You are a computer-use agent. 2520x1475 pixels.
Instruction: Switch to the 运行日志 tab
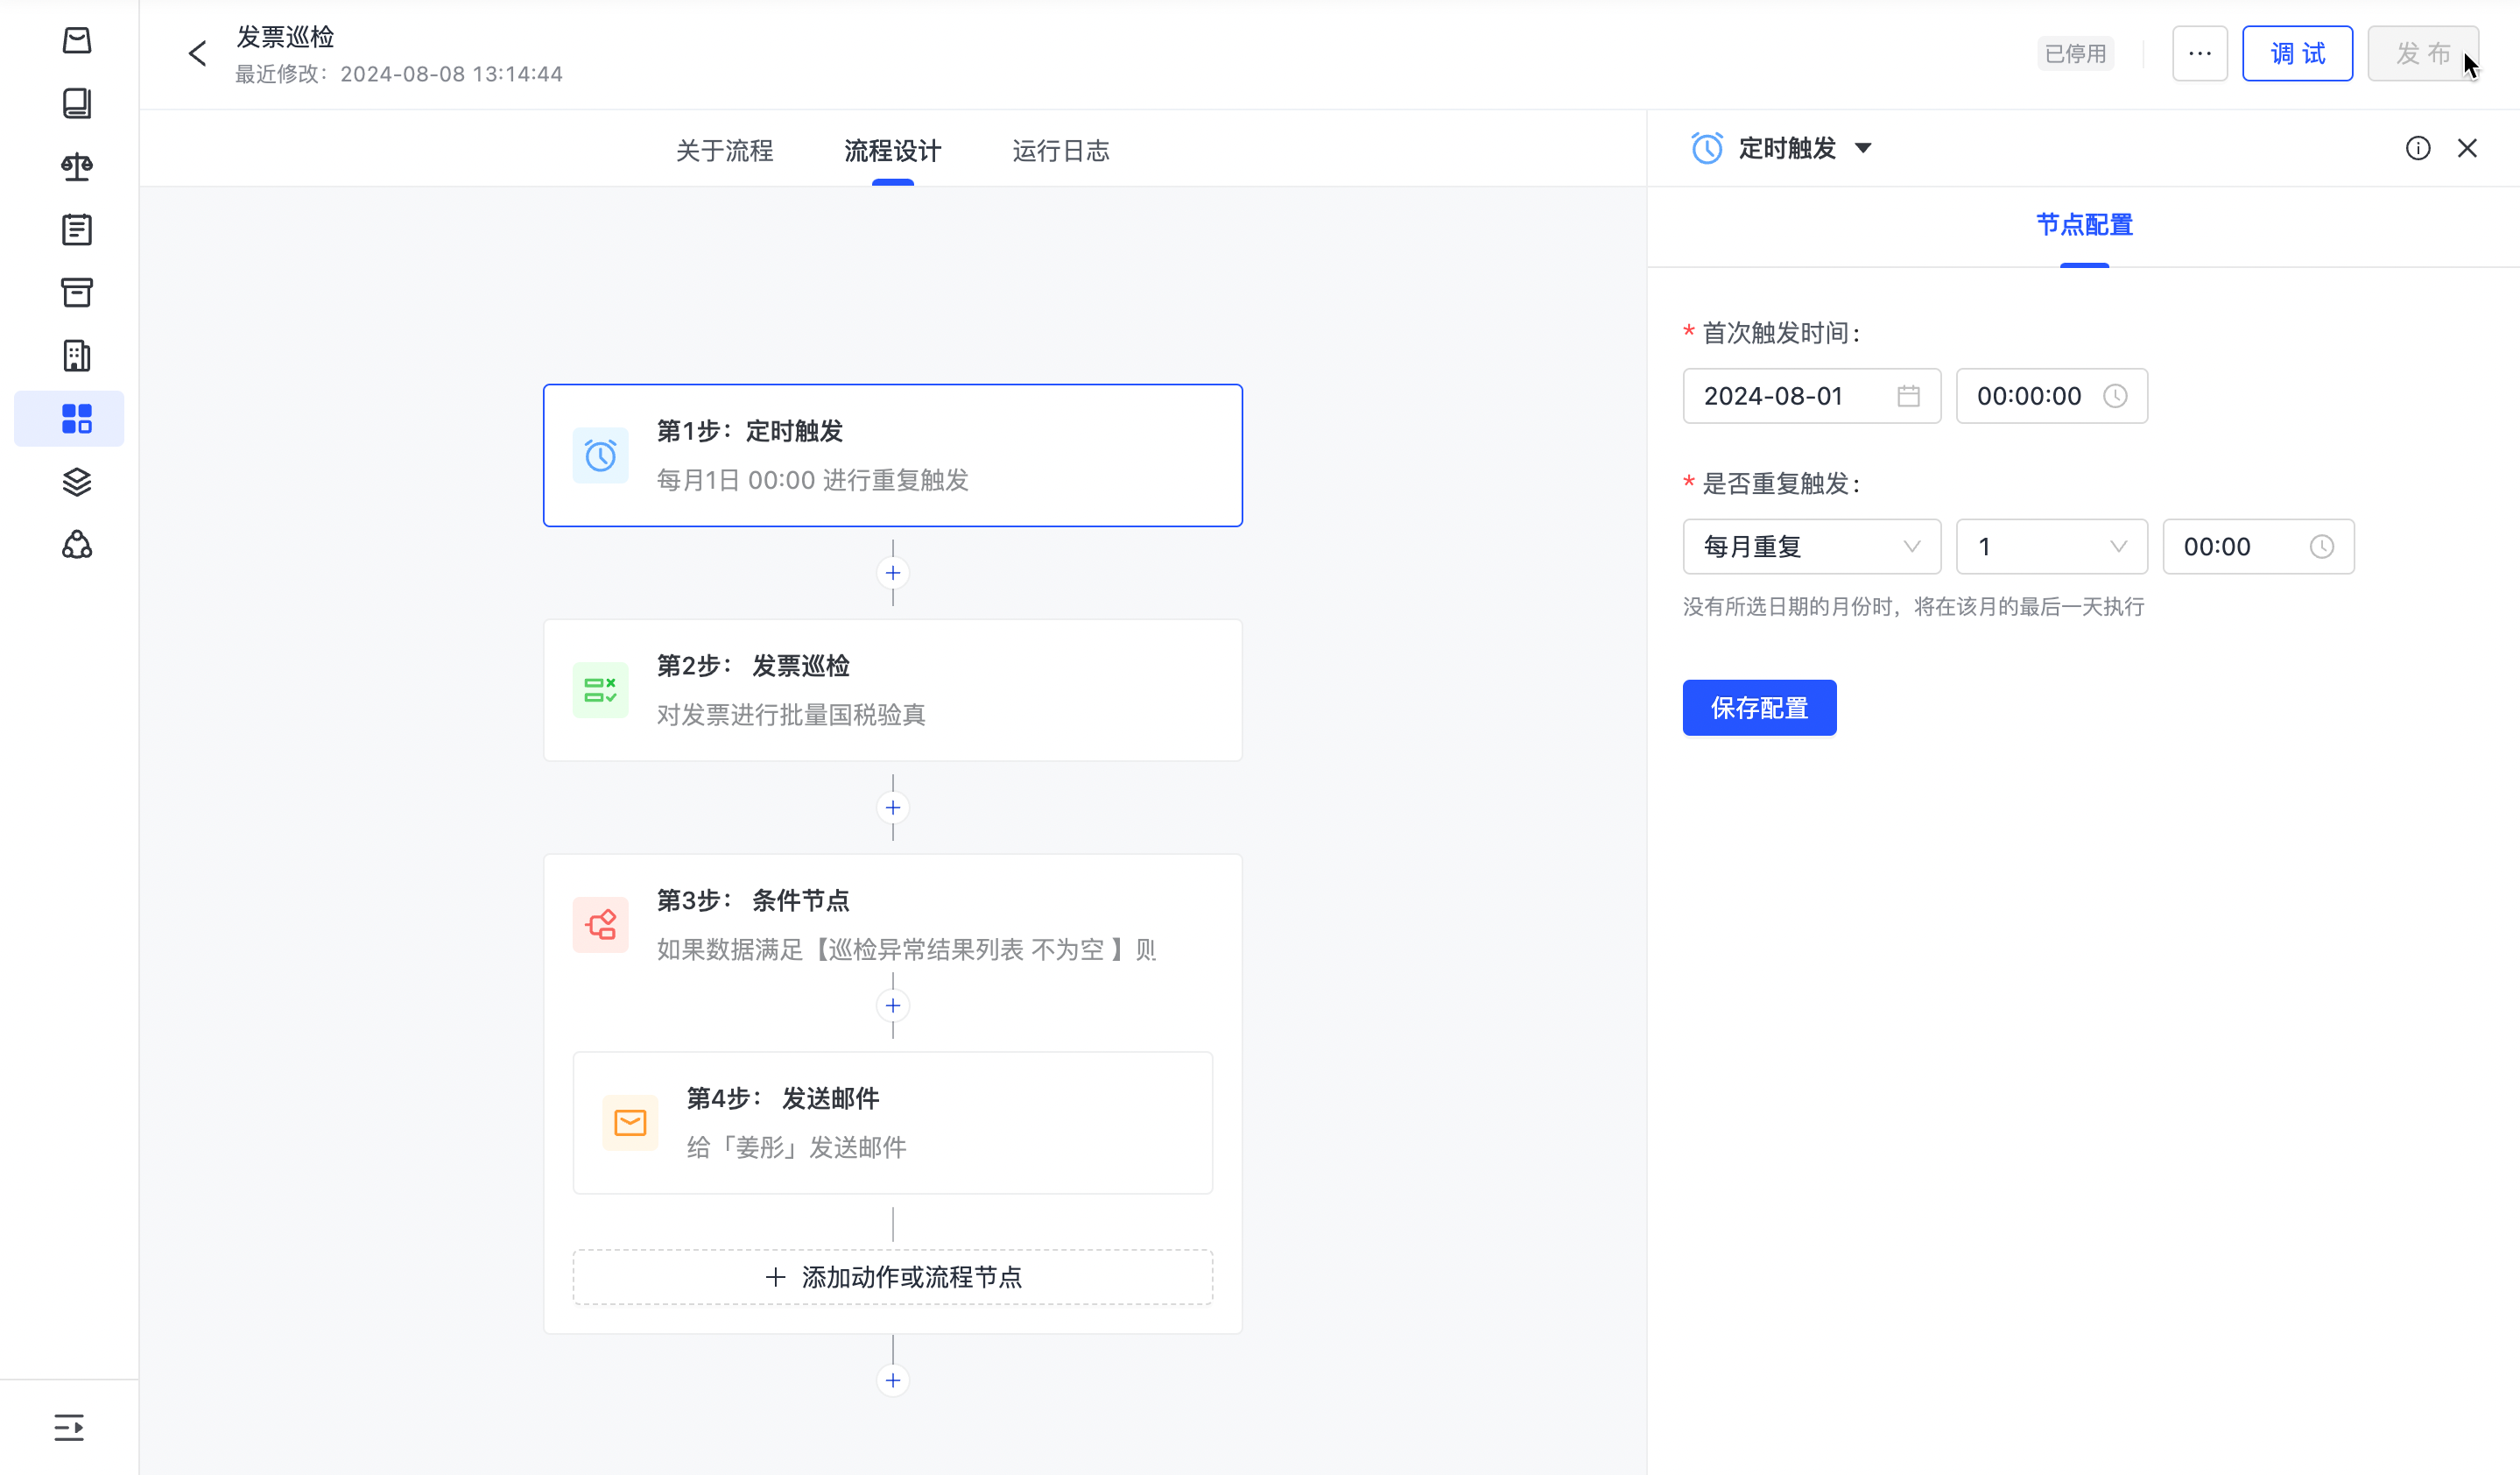tap(1060, 151)
